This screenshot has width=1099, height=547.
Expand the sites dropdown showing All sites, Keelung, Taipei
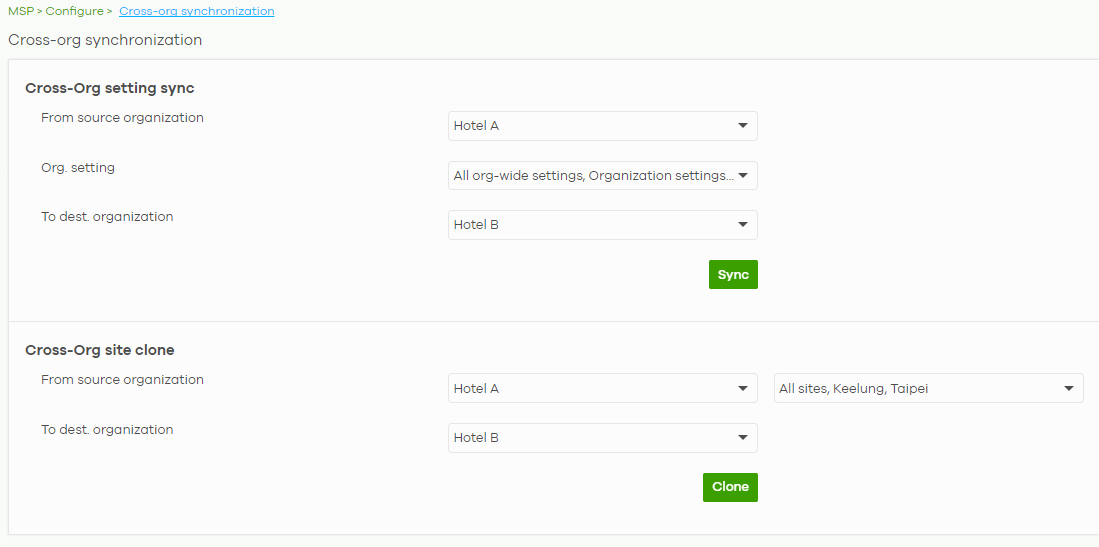(x=929, y=388)
